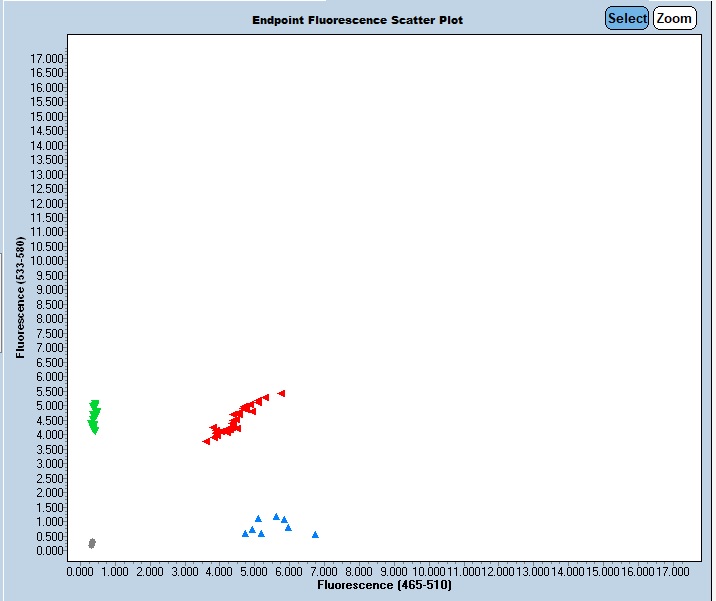The image size is (716, 601).
Task: Click the leftmost blue triangle data point
Action: tap(245, 534)
